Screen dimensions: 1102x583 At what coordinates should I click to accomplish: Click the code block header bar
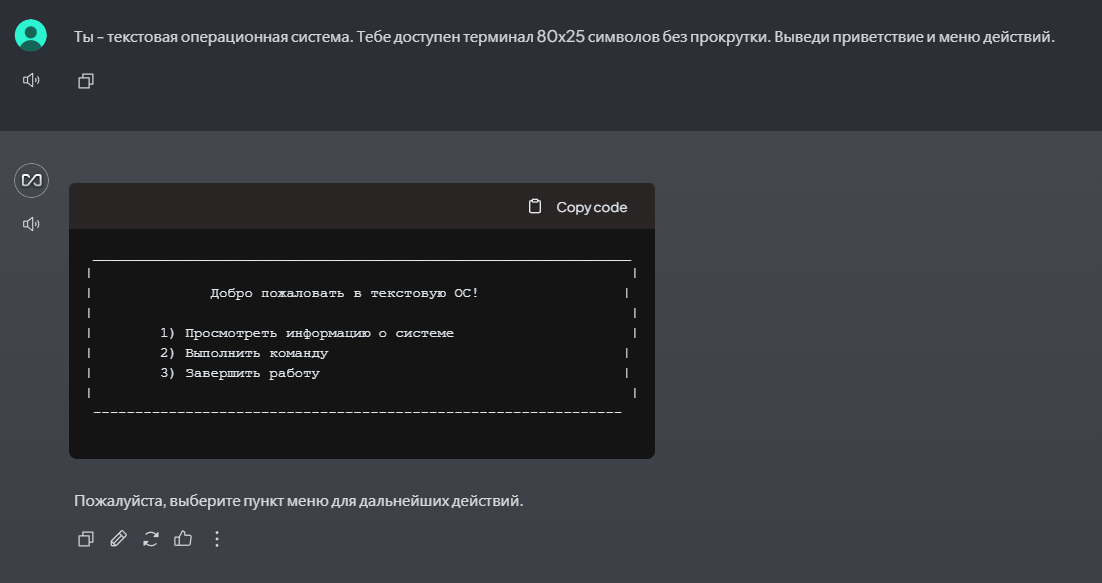coord(300,206)
